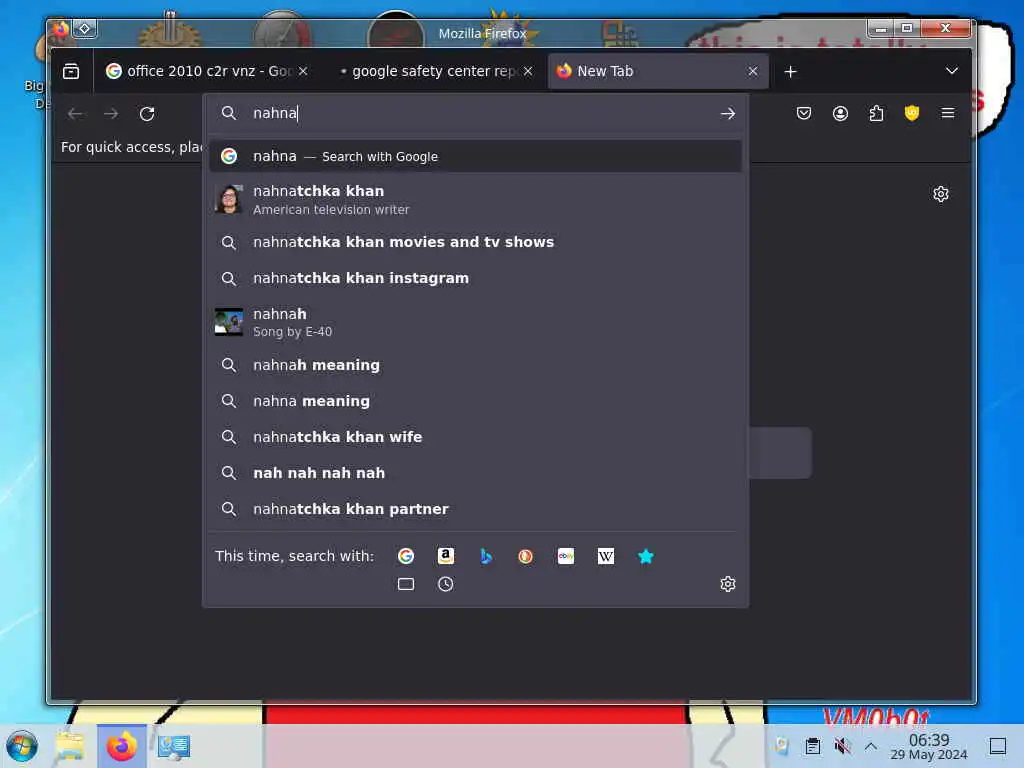
Task: Select the New Tab tab
Action: pos(658,71)
